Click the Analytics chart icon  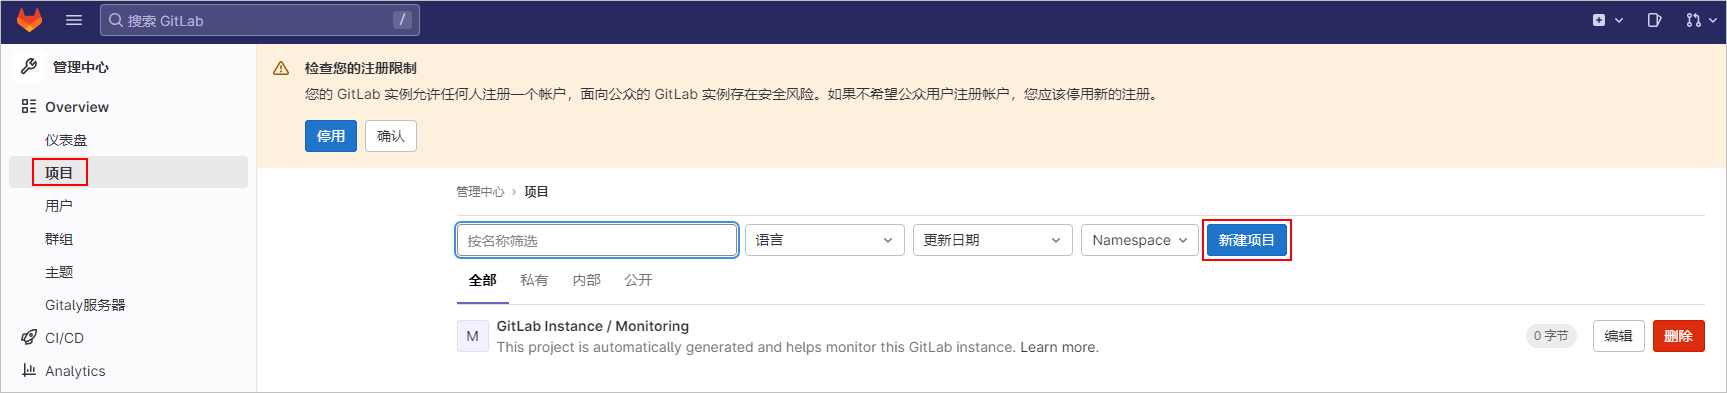29,370
